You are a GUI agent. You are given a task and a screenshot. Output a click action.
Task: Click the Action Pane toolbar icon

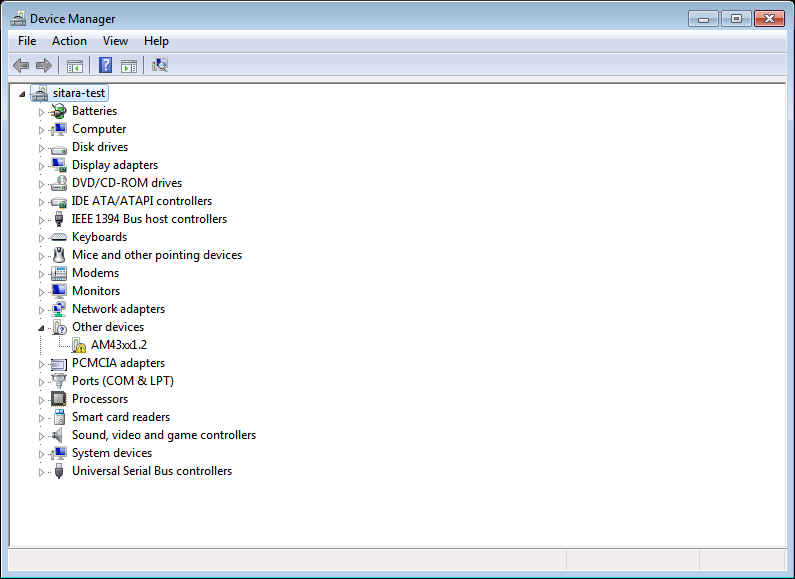tap(129, 65)
